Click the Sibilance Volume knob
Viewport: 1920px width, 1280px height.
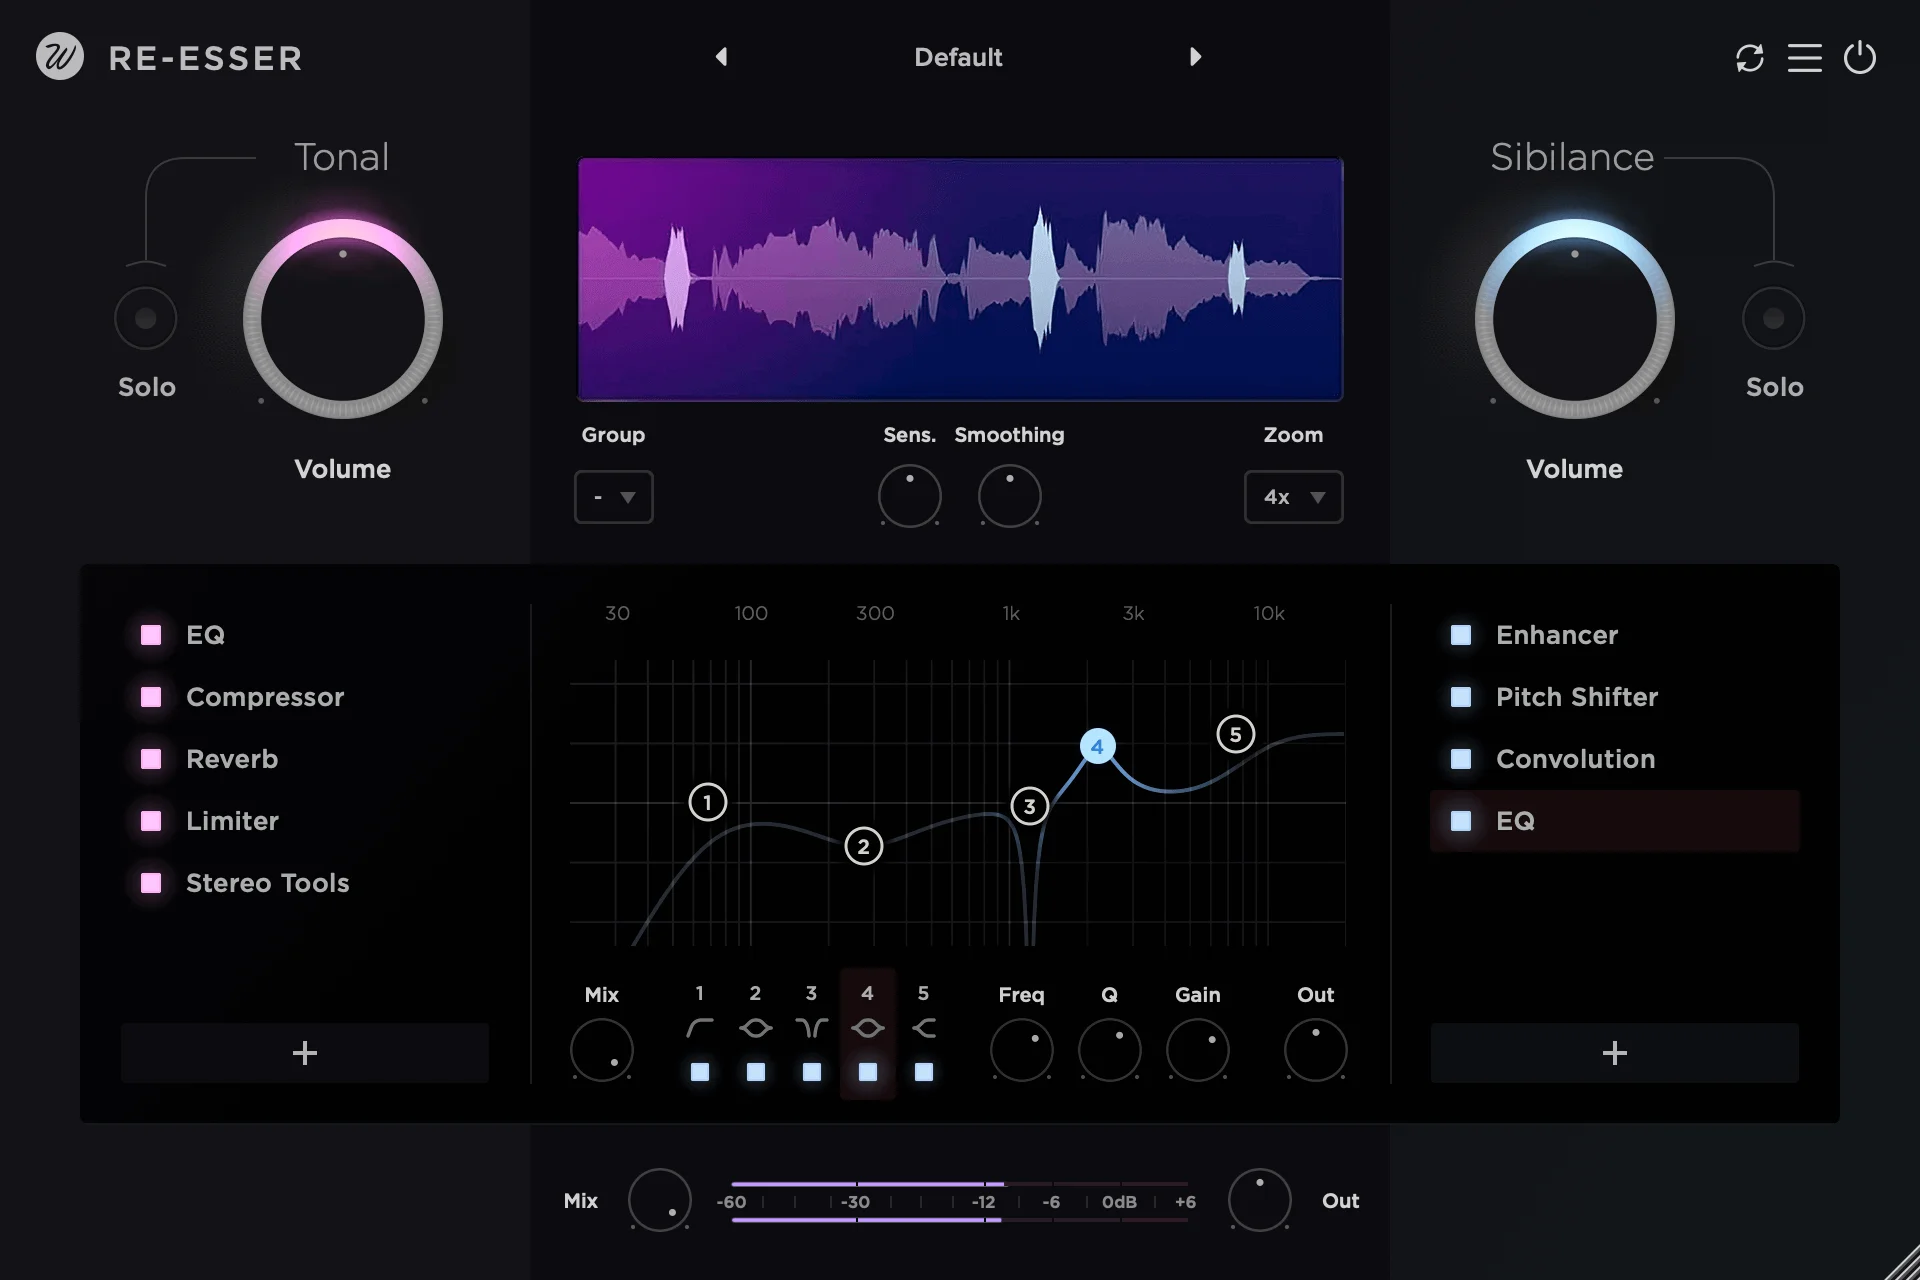1574,320
